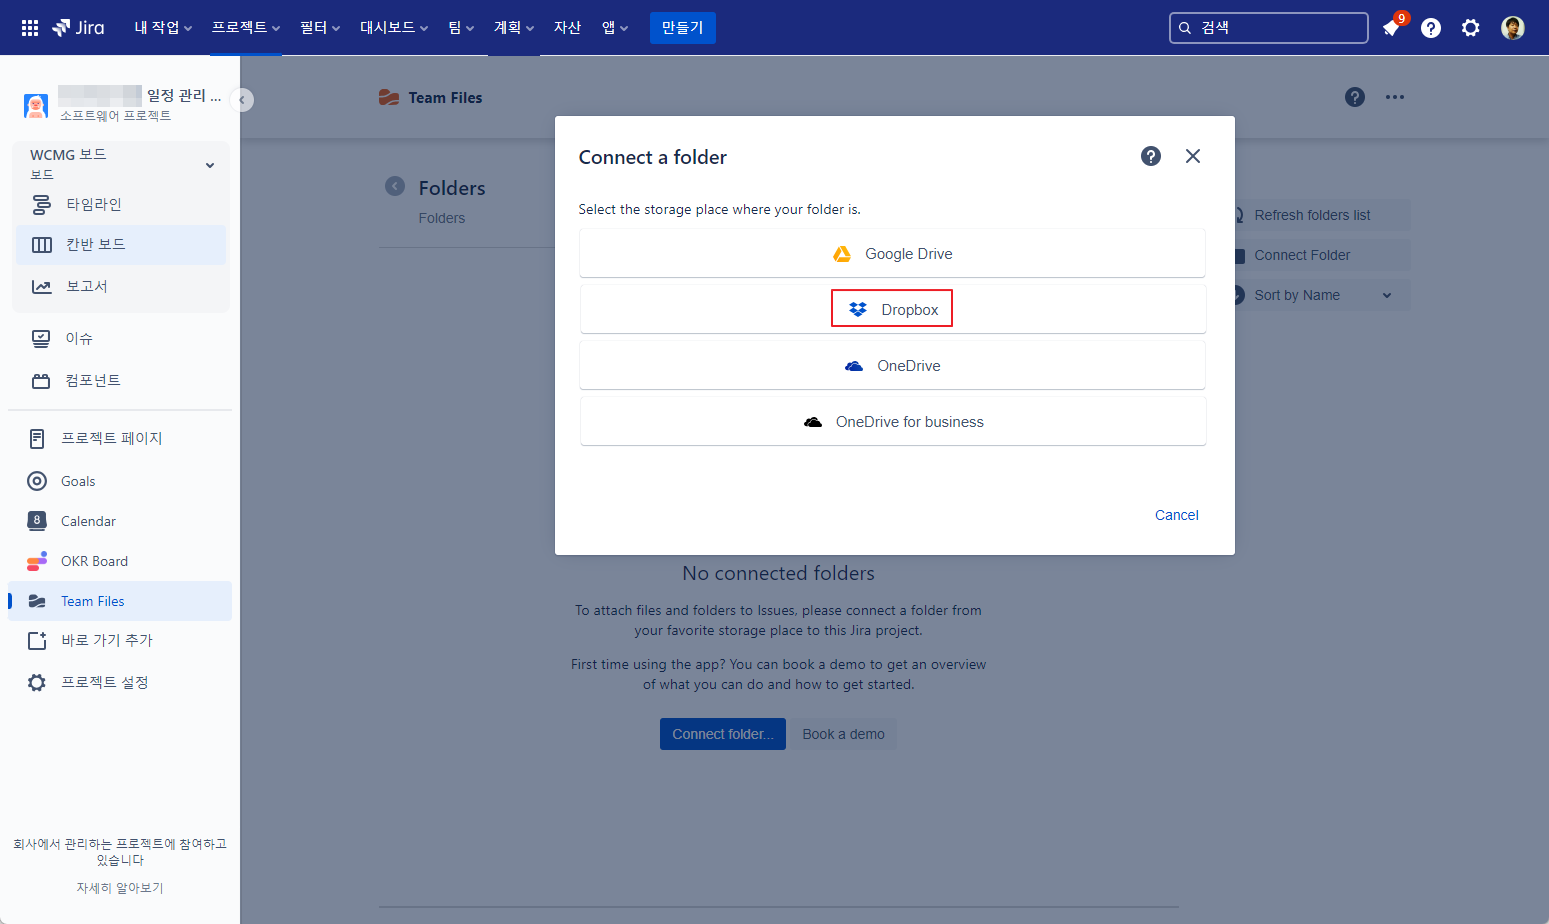The image size is (1549, 924).
Task: Click the Folders back arrow icon
Action: 395,186
